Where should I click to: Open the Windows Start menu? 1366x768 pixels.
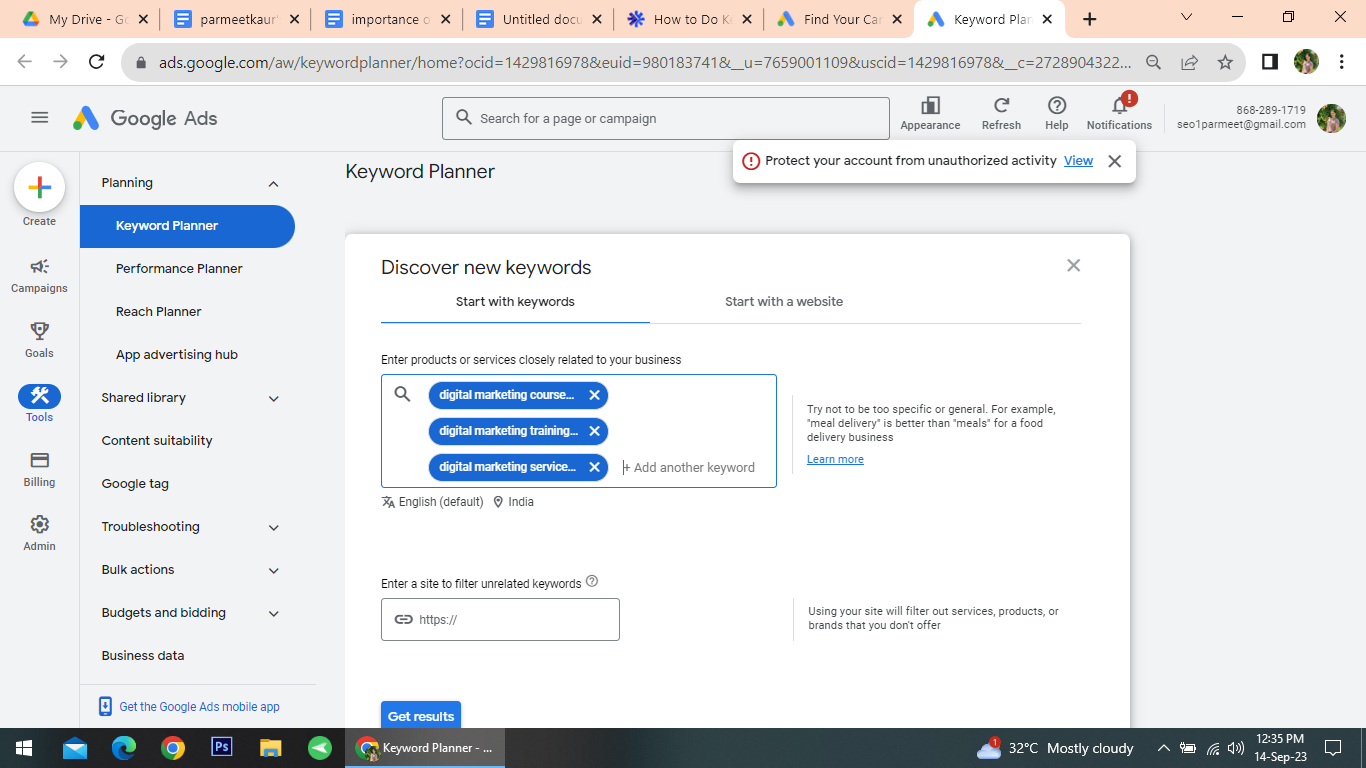[x=24, y=748]
